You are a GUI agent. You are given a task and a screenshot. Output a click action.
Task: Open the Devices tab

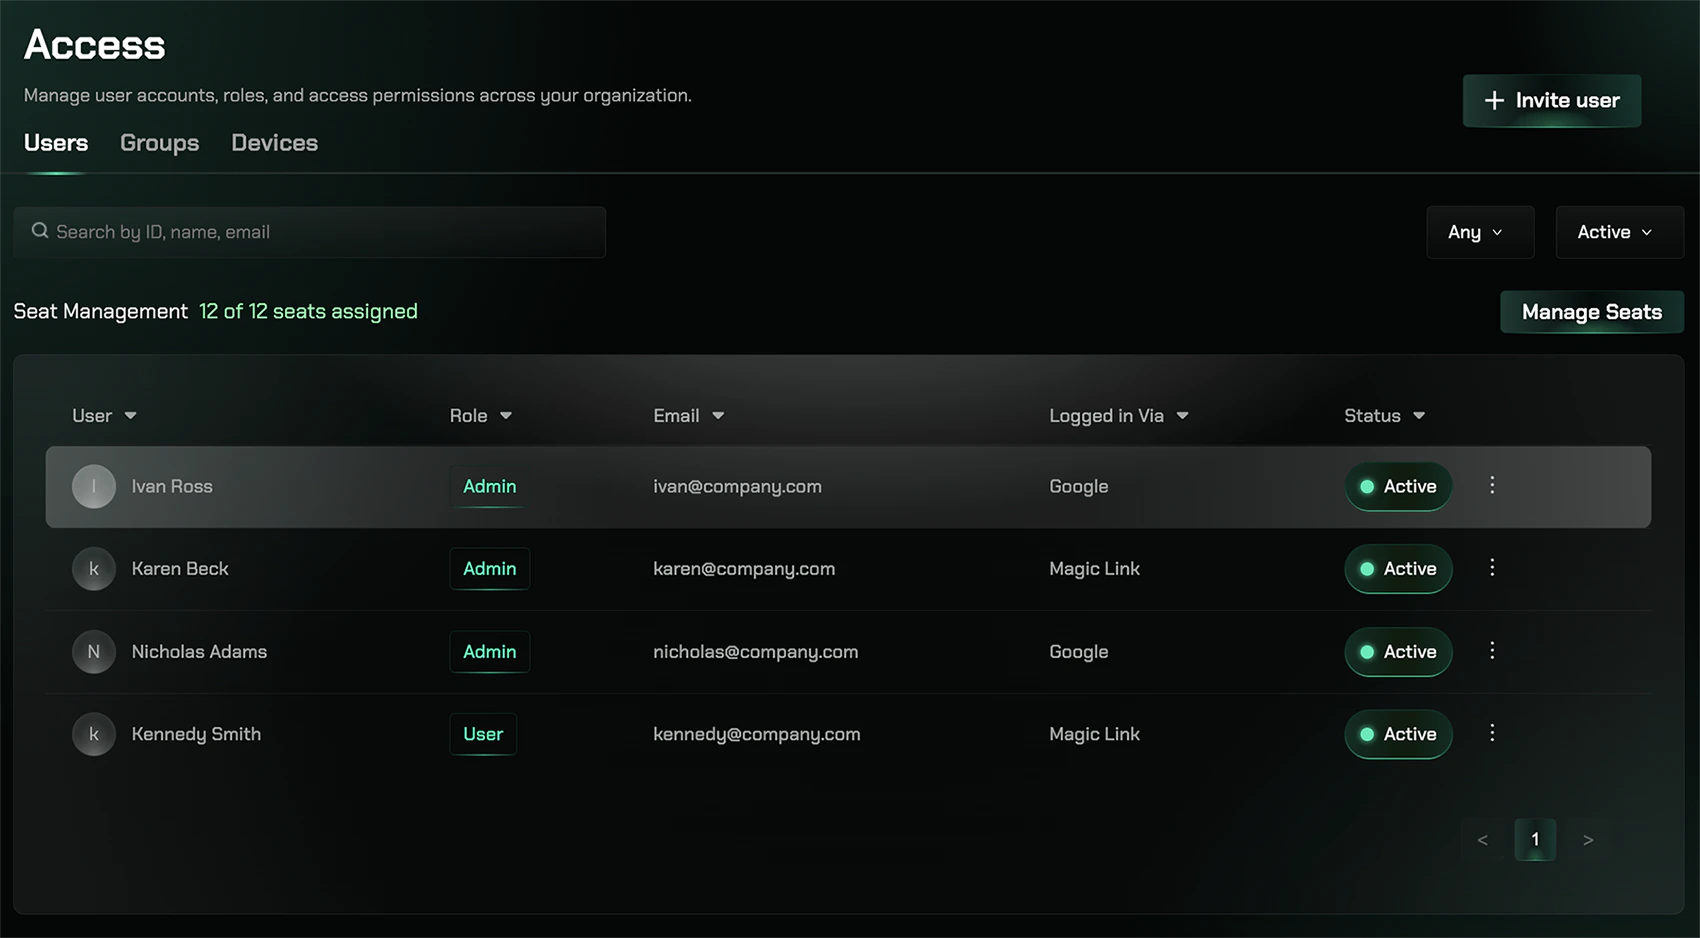coord(274,143)
